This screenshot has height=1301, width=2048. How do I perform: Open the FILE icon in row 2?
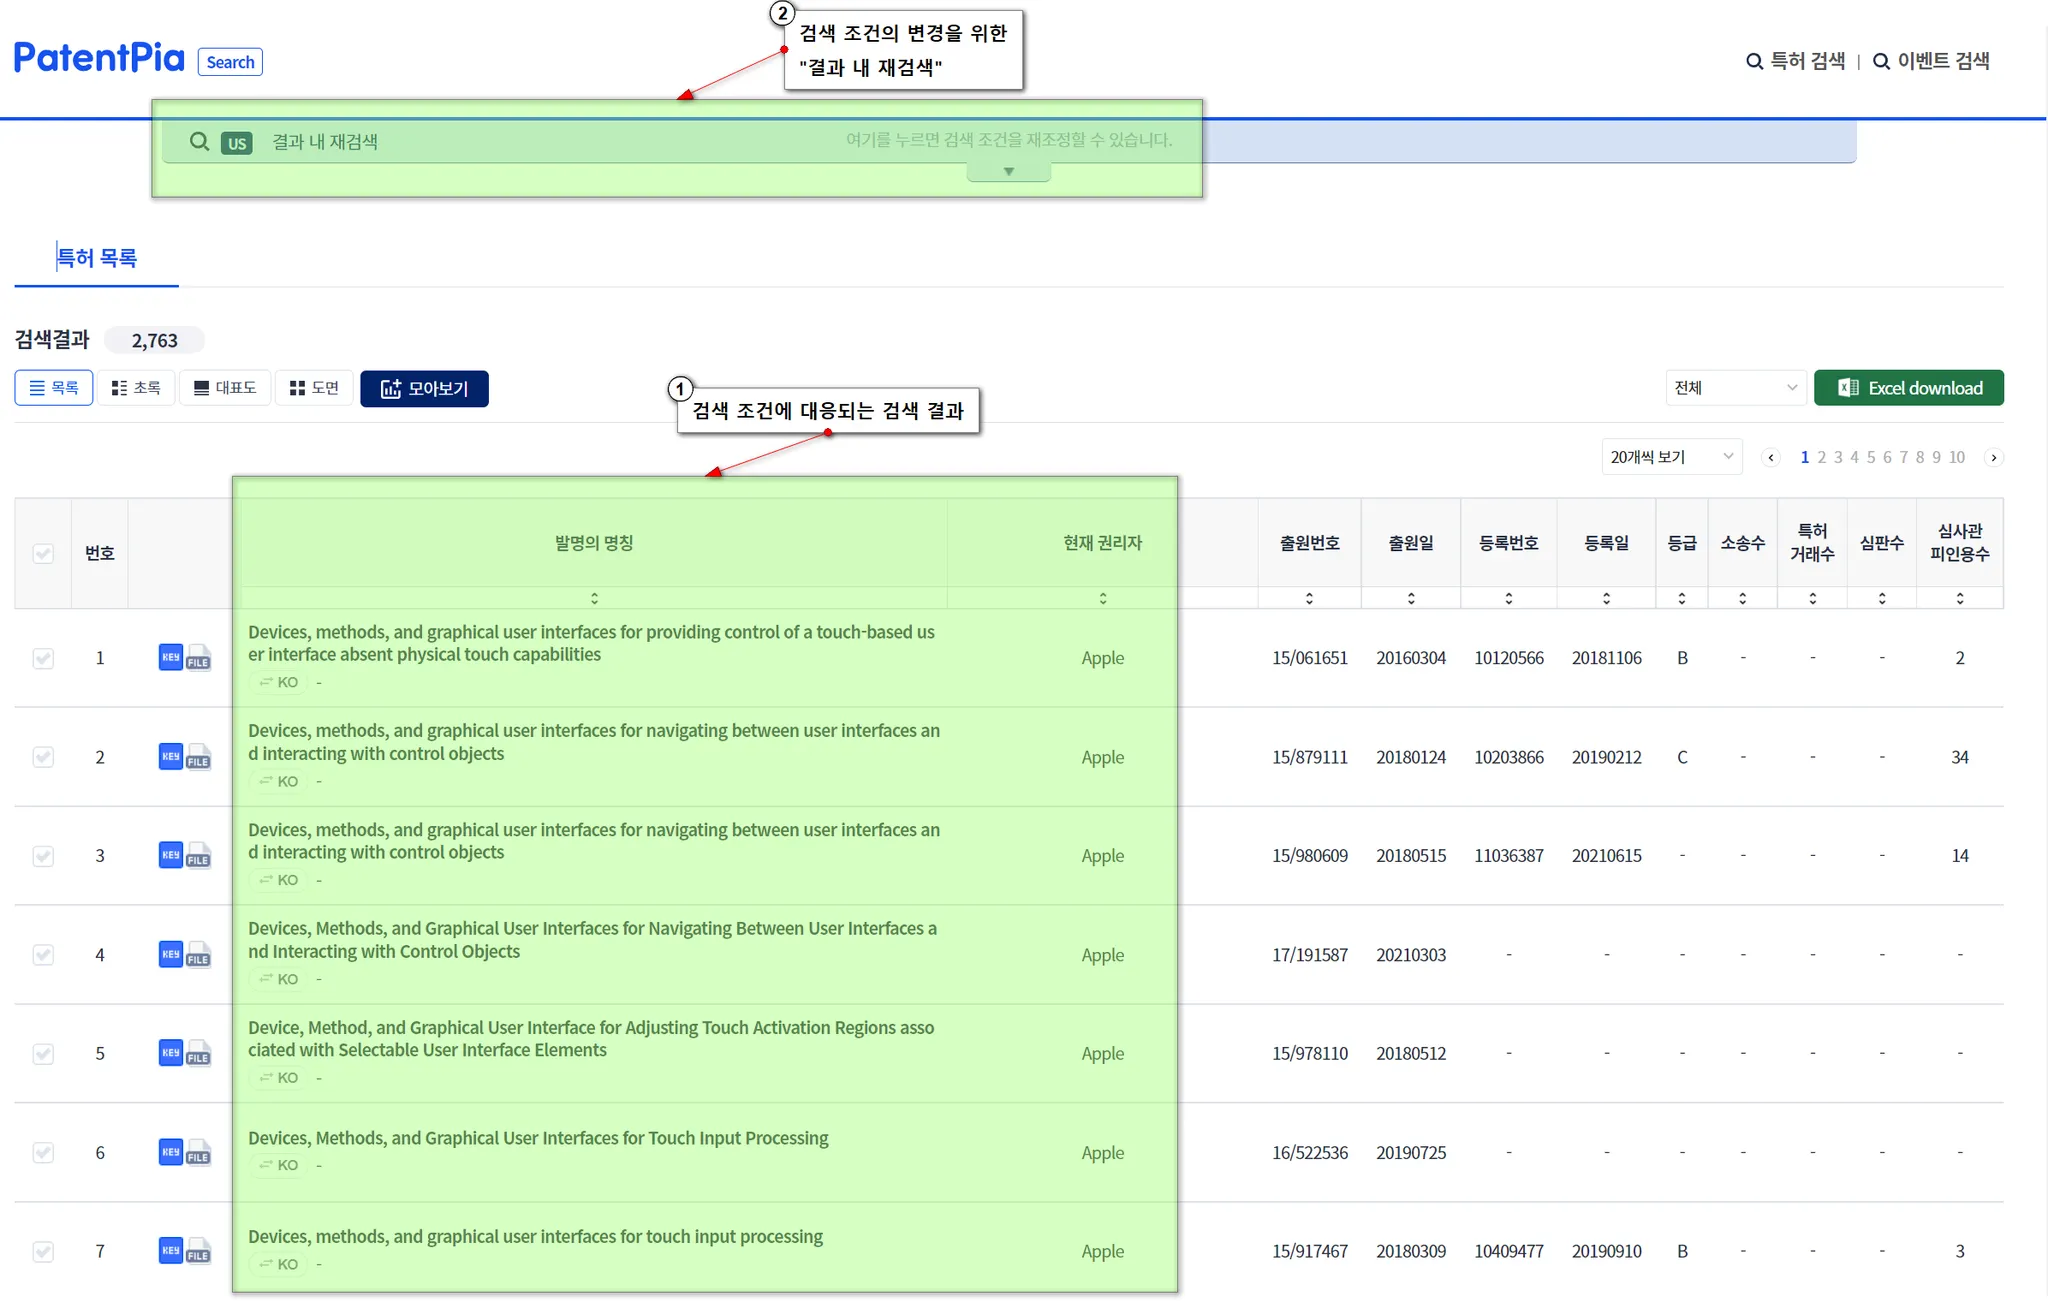[x=199, y=758]
